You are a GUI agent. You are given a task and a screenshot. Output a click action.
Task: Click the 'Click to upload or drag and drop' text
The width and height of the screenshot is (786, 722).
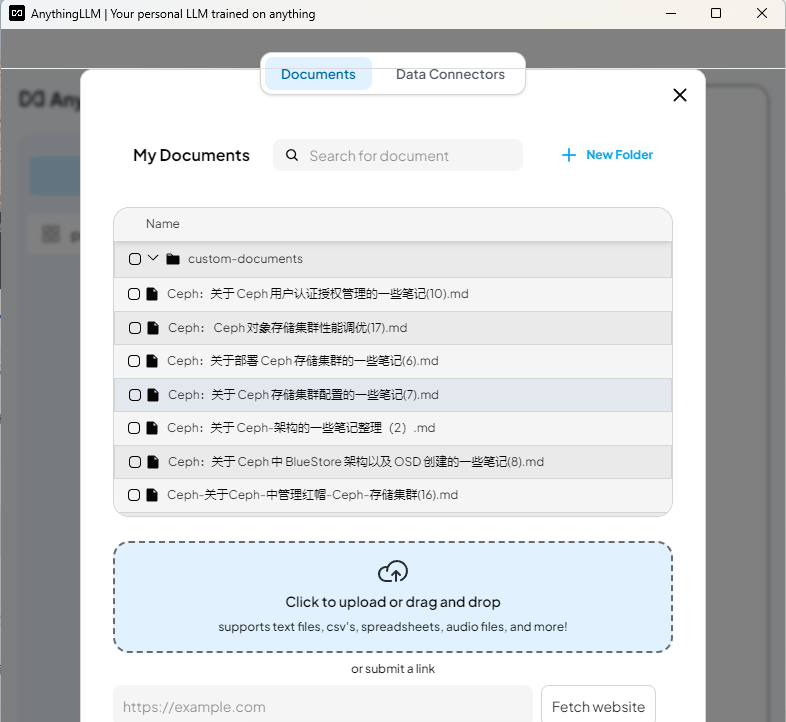pos(393,602)
